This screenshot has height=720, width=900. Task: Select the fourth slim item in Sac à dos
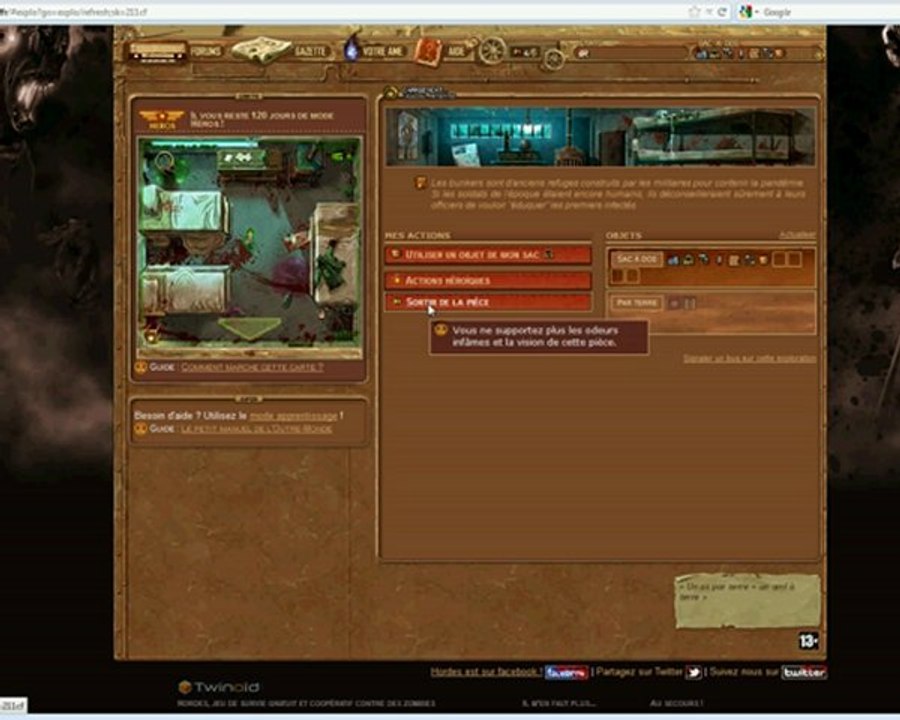click(719, 260)
